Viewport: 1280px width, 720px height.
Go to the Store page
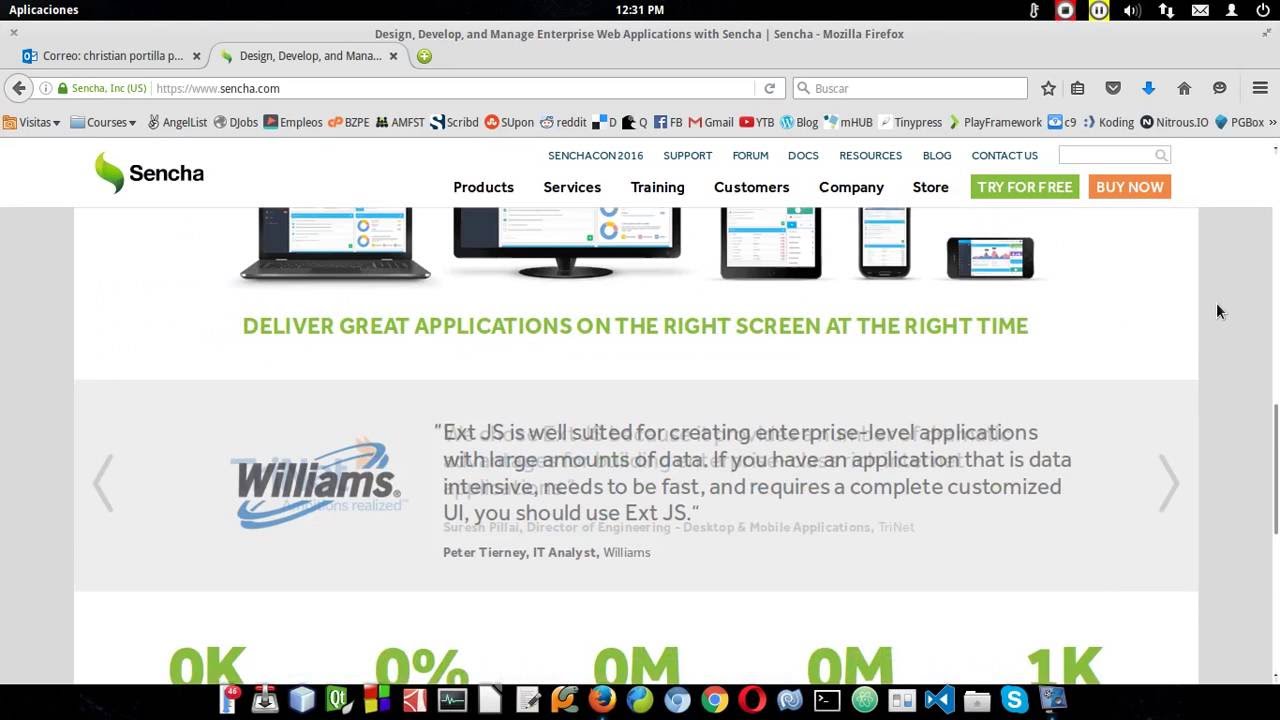tap(930, 187)
